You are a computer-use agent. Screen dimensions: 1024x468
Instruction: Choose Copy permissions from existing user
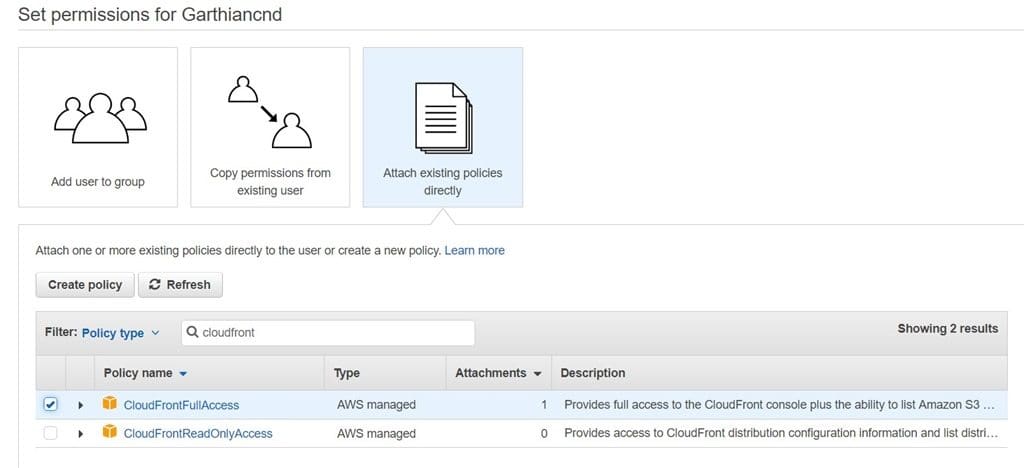tap(270, 127)
